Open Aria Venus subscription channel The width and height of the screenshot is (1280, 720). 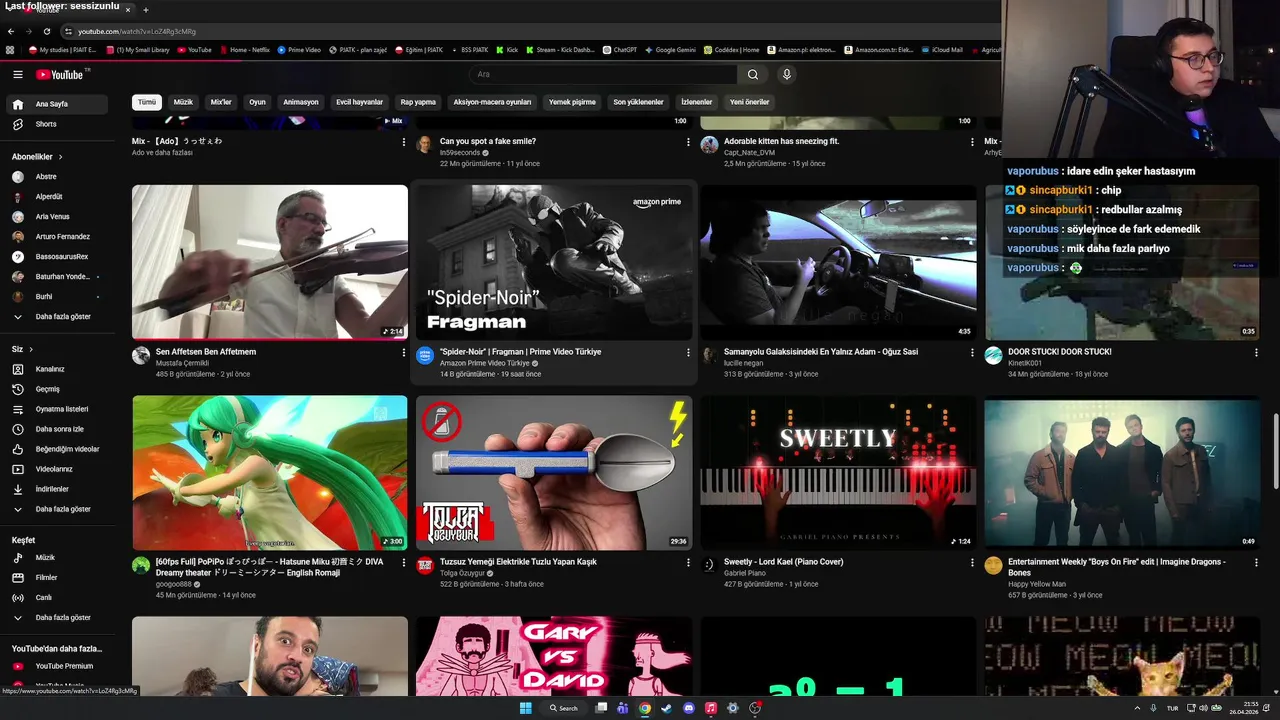click(58, 217)
